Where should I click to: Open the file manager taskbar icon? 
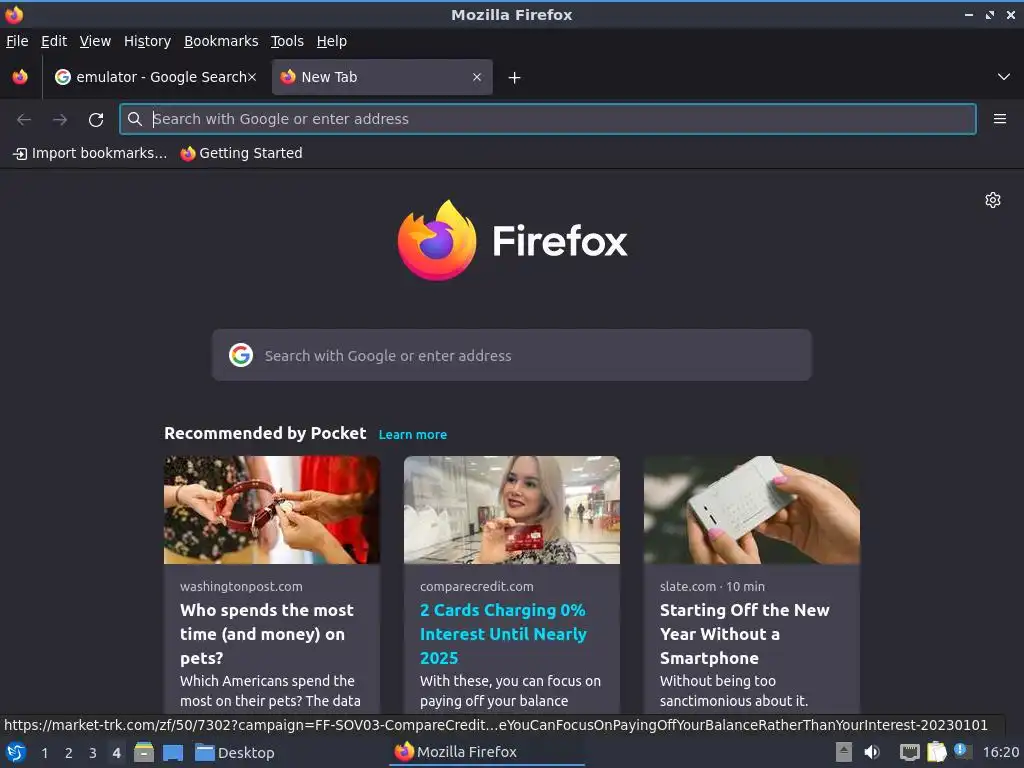tap(144, 752)
